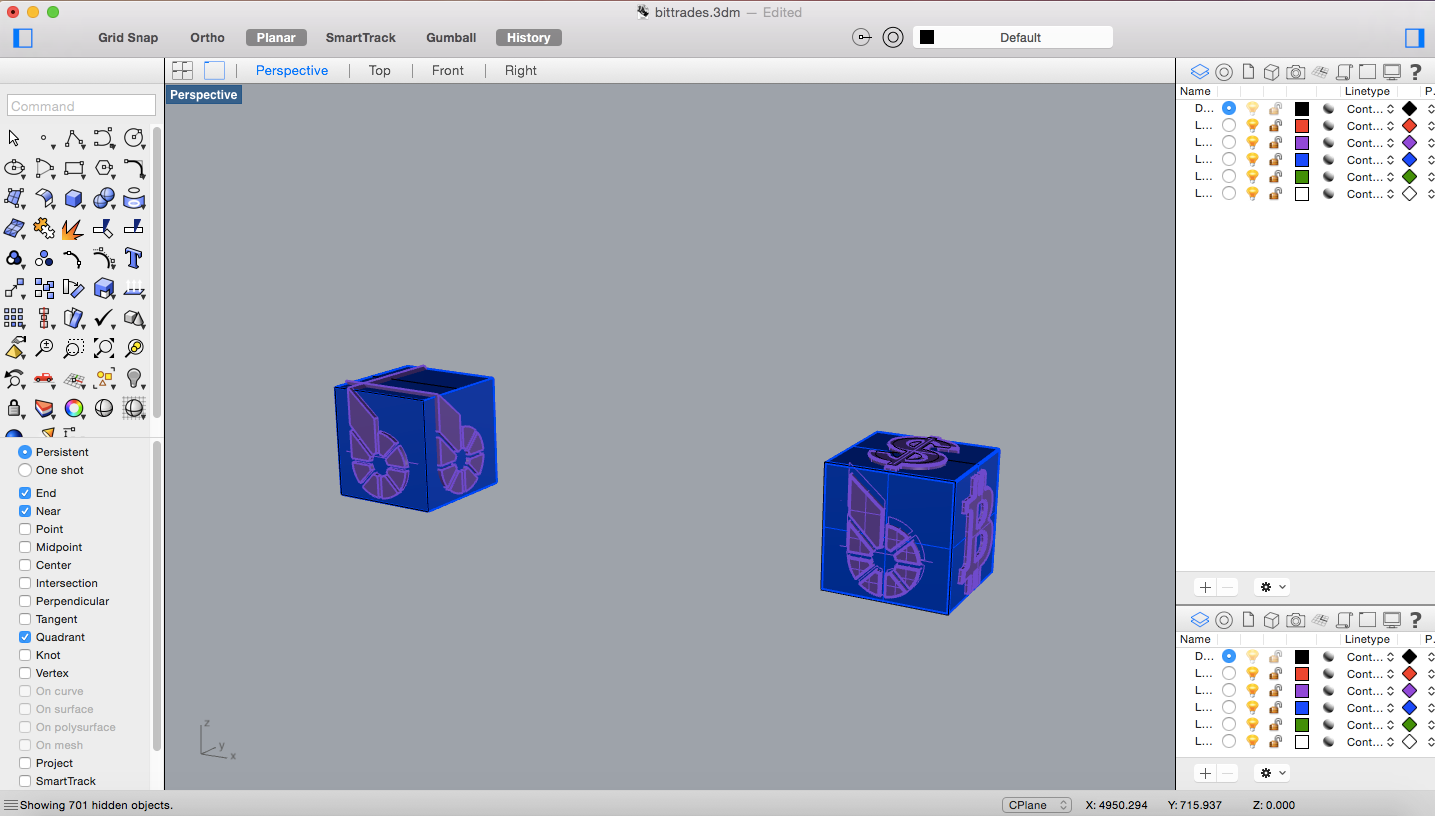Uncheck the End object snap
Screen dimensions: 1435x816
coord(25,493)
